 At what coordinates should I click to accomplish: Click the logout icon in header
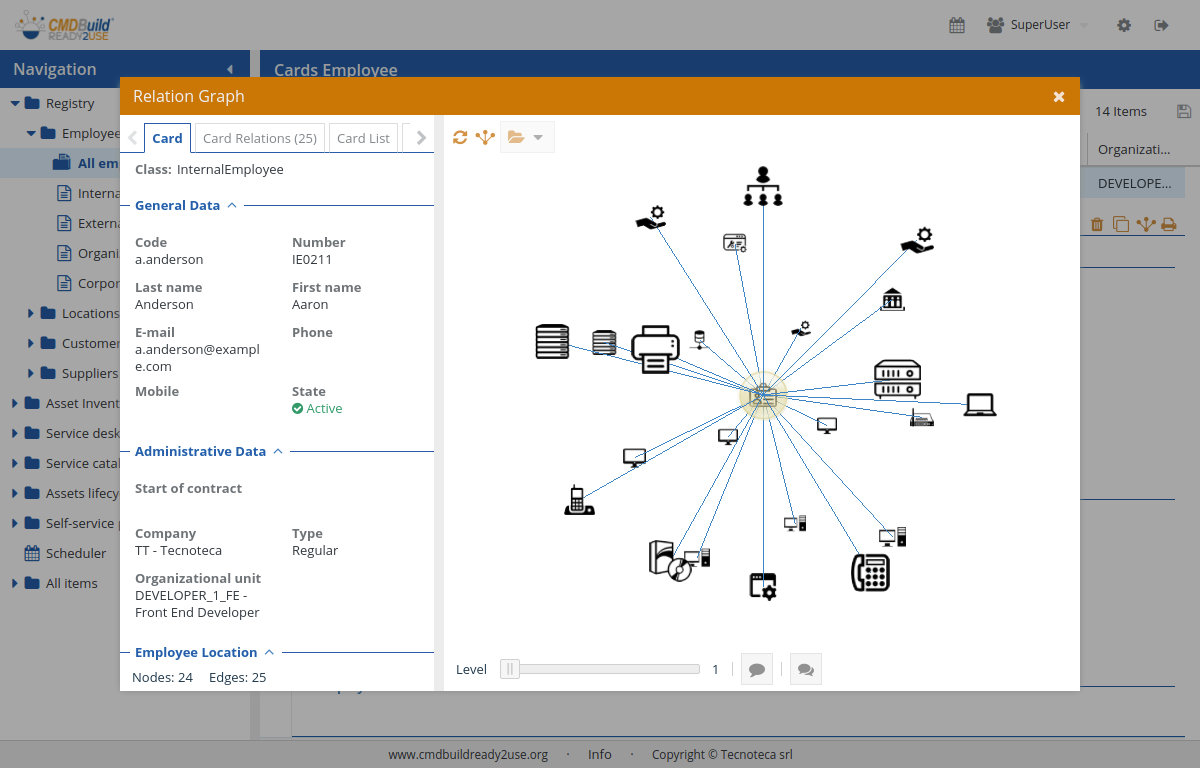pos(1161,25)
